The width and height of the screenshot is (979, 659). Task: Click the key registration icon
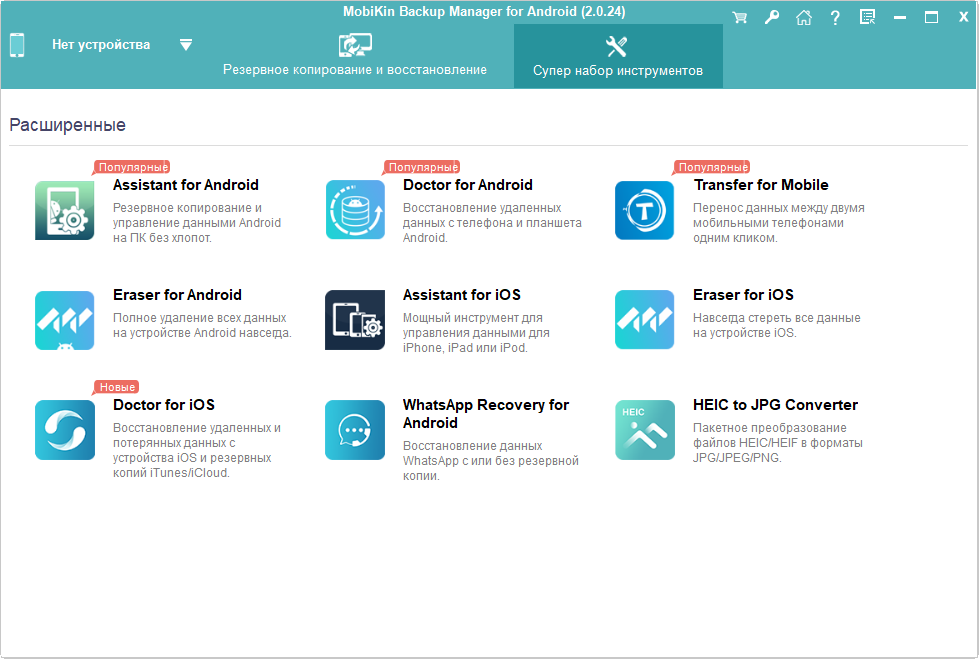(772, 17)
